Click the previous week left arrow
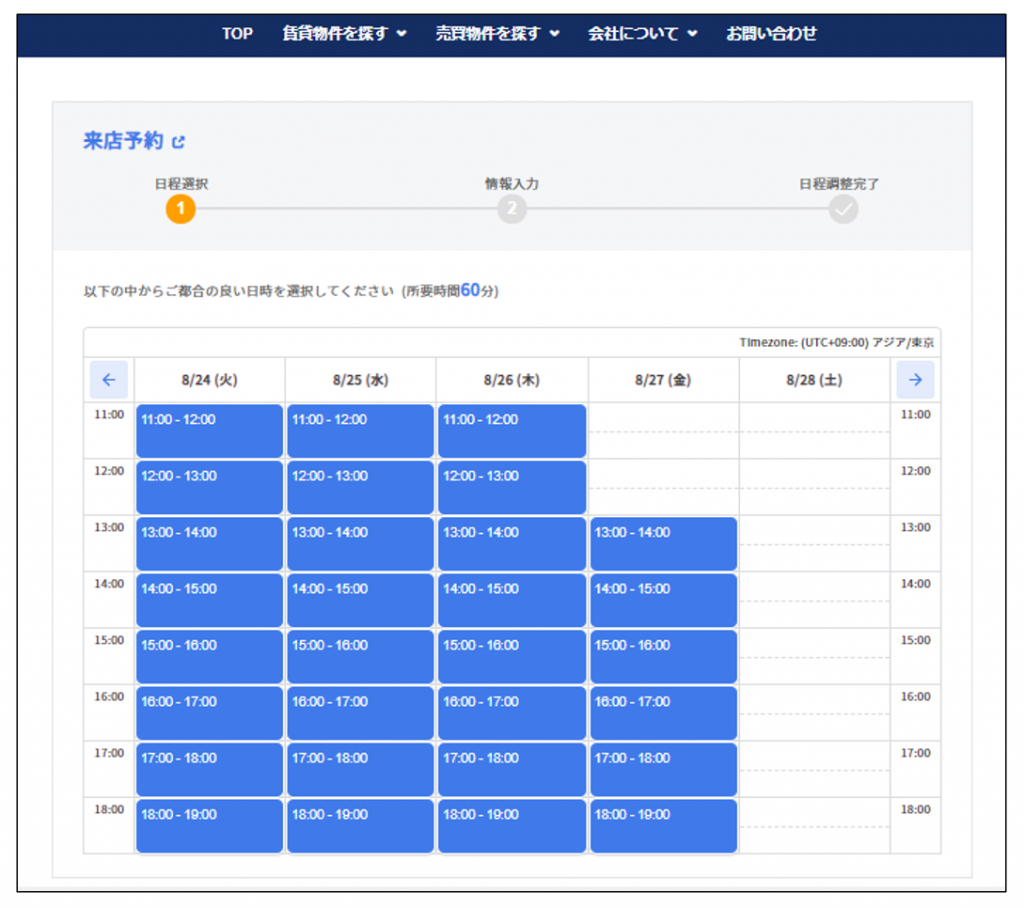 pos(109,380)
